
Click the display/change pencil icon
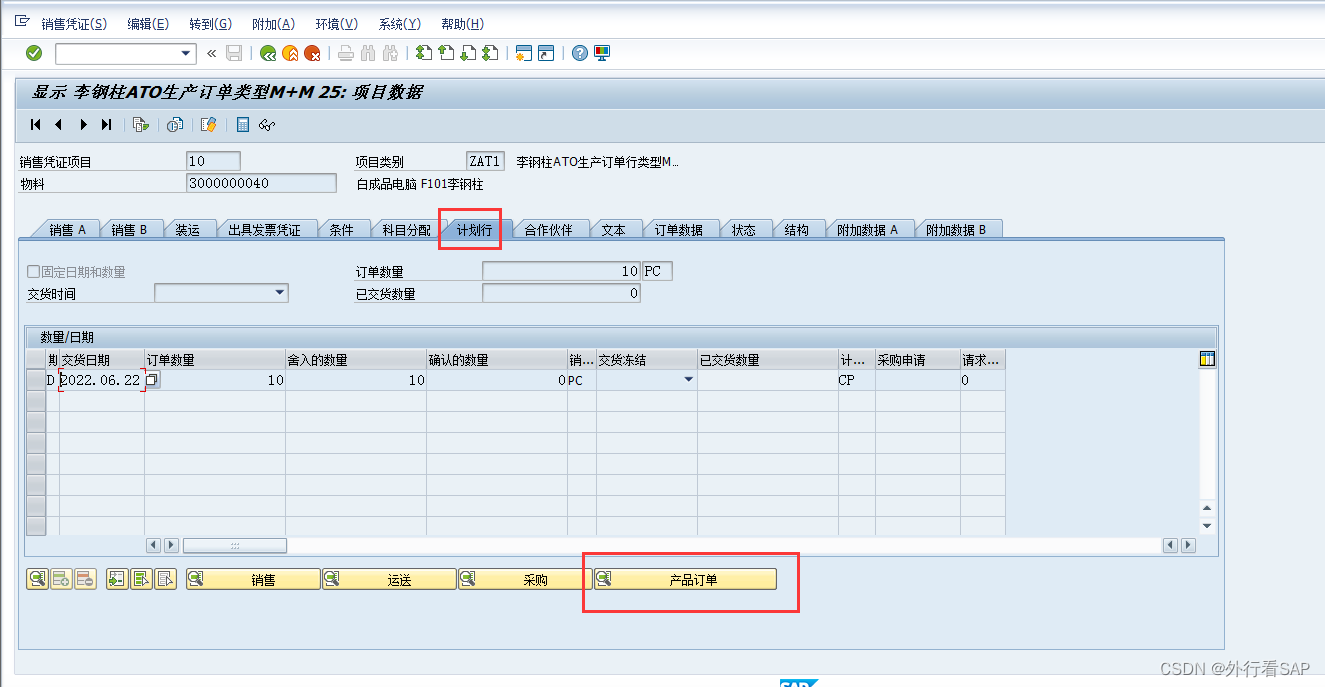(208, 124)
